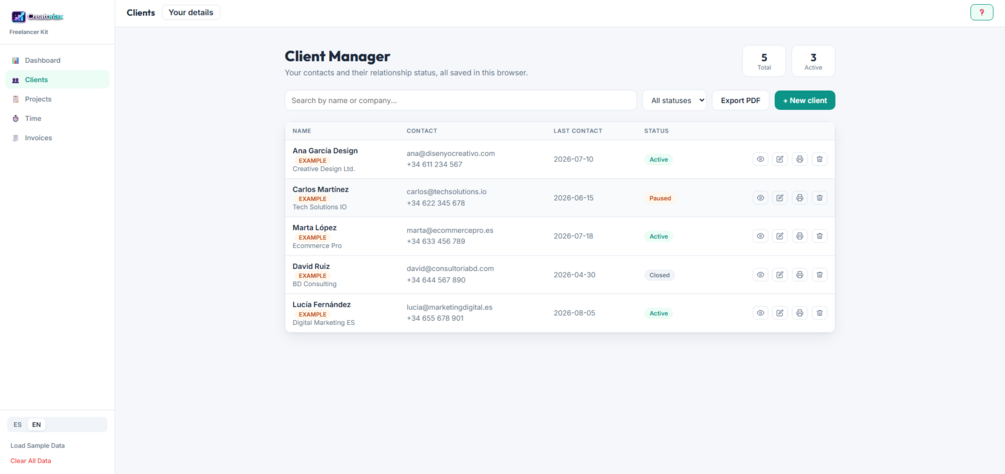The image size is (1005, 474).
Task: Focus the search by name field
Action: point(460,100)
